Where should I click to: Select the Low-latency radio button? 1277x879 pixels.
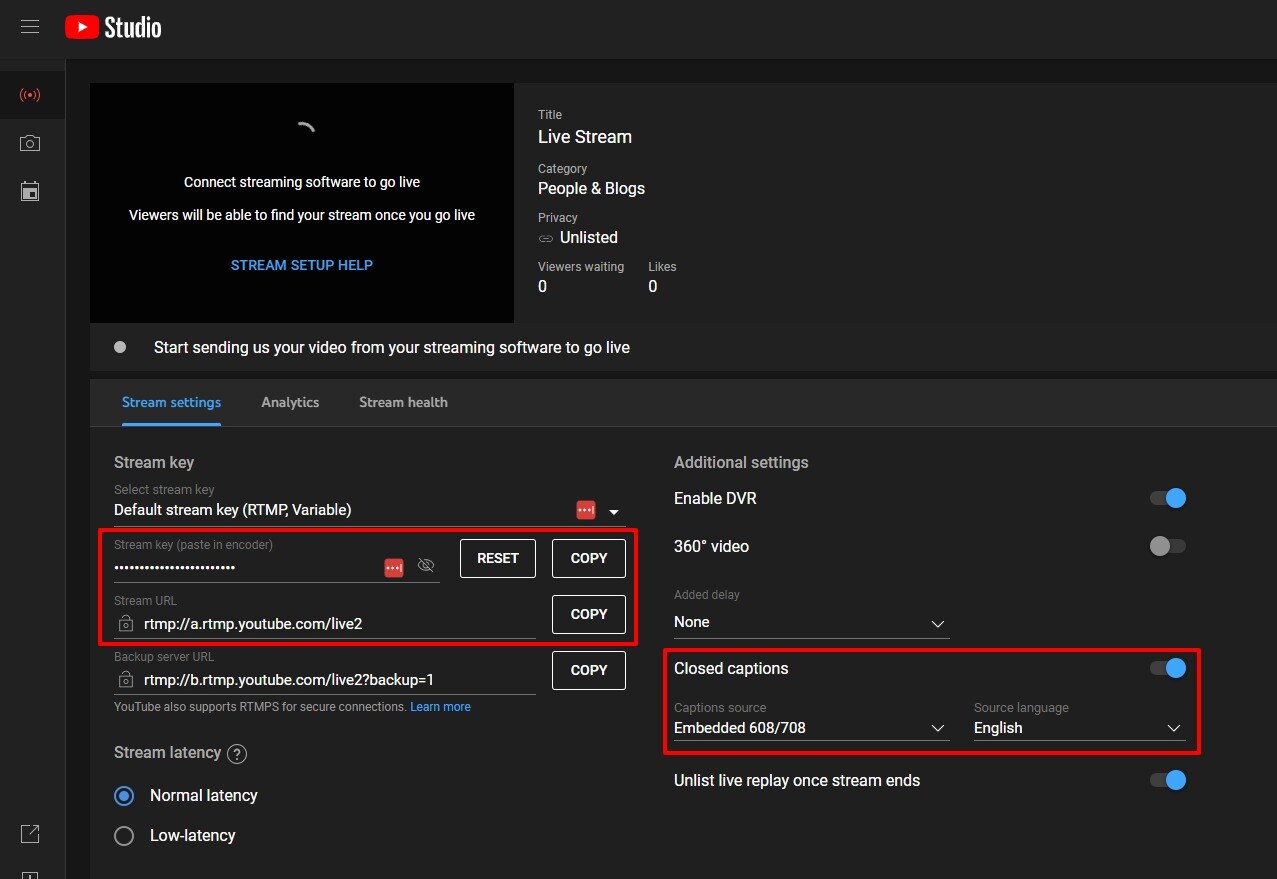click(124, 836)
